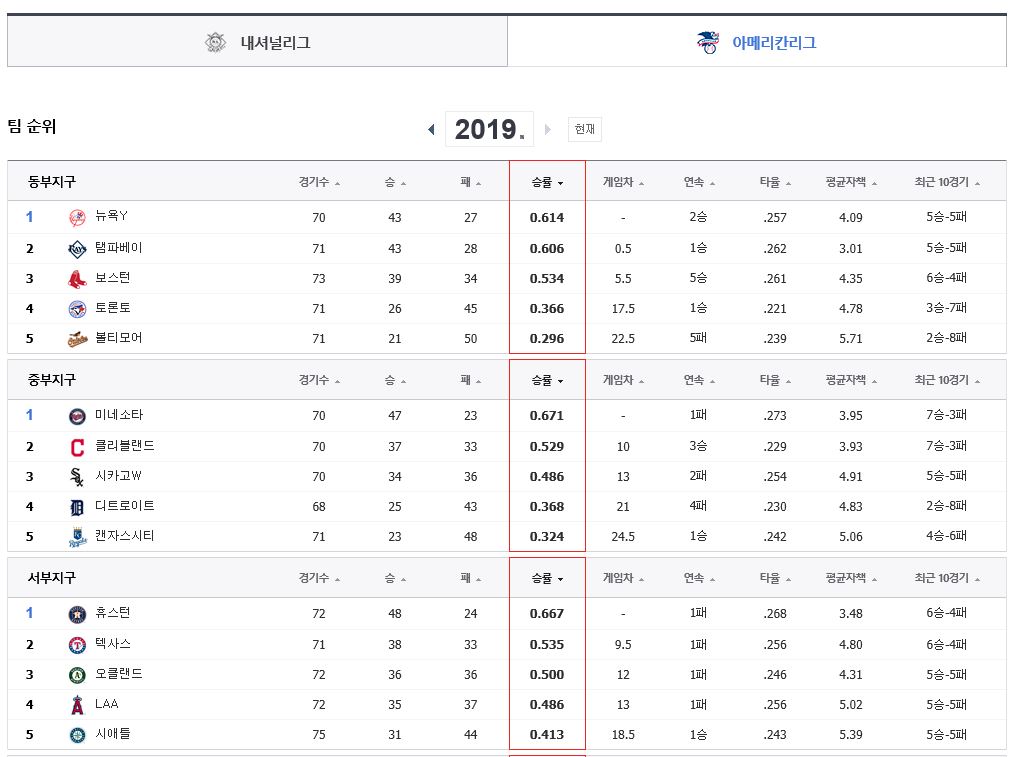Click 0.614 win rate value
Viewport: 1011px width, 757px height.
[x=547, y=217]
